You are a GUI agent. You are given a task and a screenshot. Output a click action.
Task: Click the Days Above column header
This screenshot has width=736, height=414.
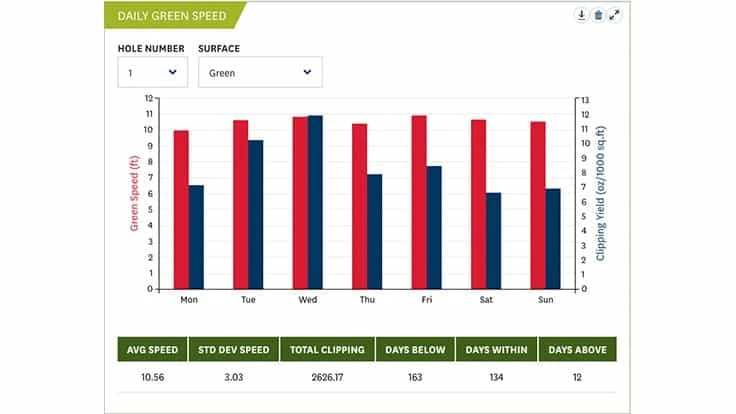(x=578, y=350)
